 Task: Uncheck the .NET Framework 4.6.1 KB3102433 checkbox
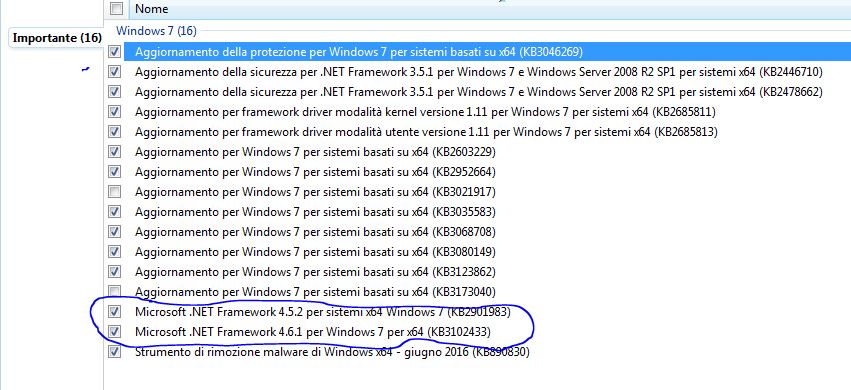[x=115, y=331]
